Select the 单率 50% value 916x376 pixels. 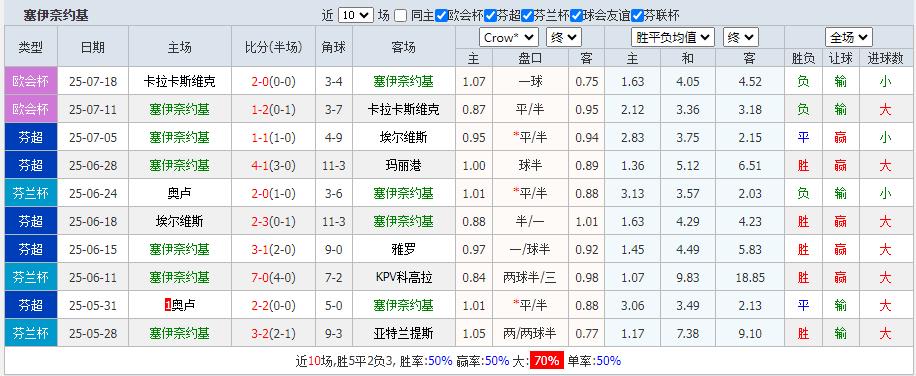[609, 361]
